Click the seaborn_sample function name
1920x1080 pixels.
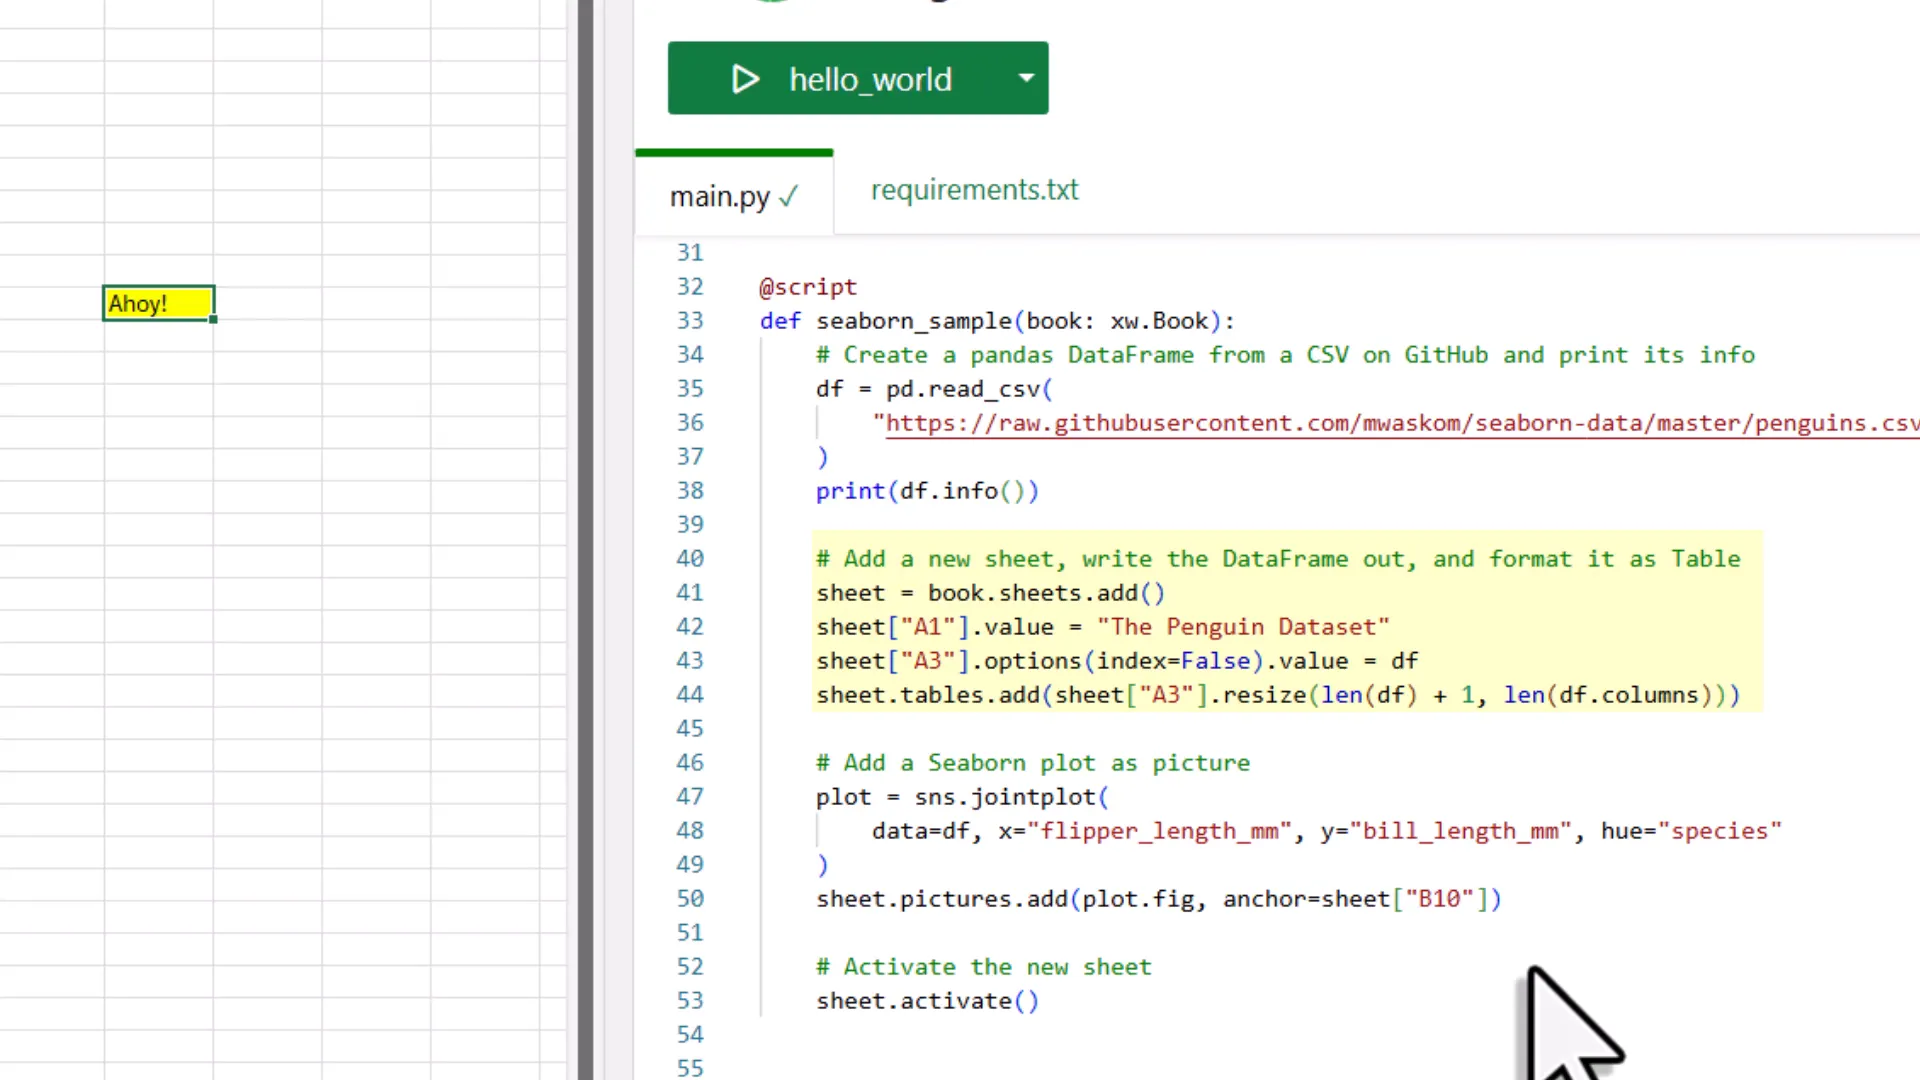click(914, 321)
